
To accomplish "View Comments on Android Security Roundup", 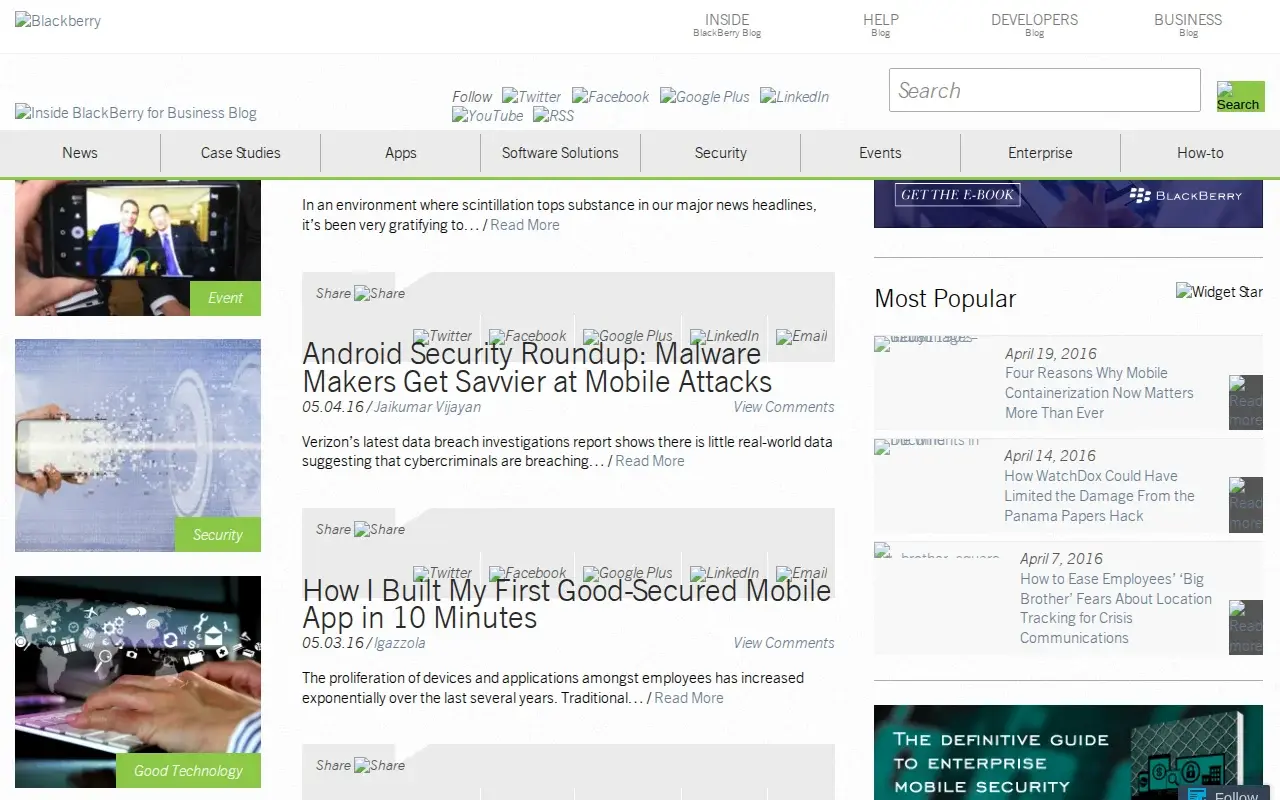I will point(784,407).
